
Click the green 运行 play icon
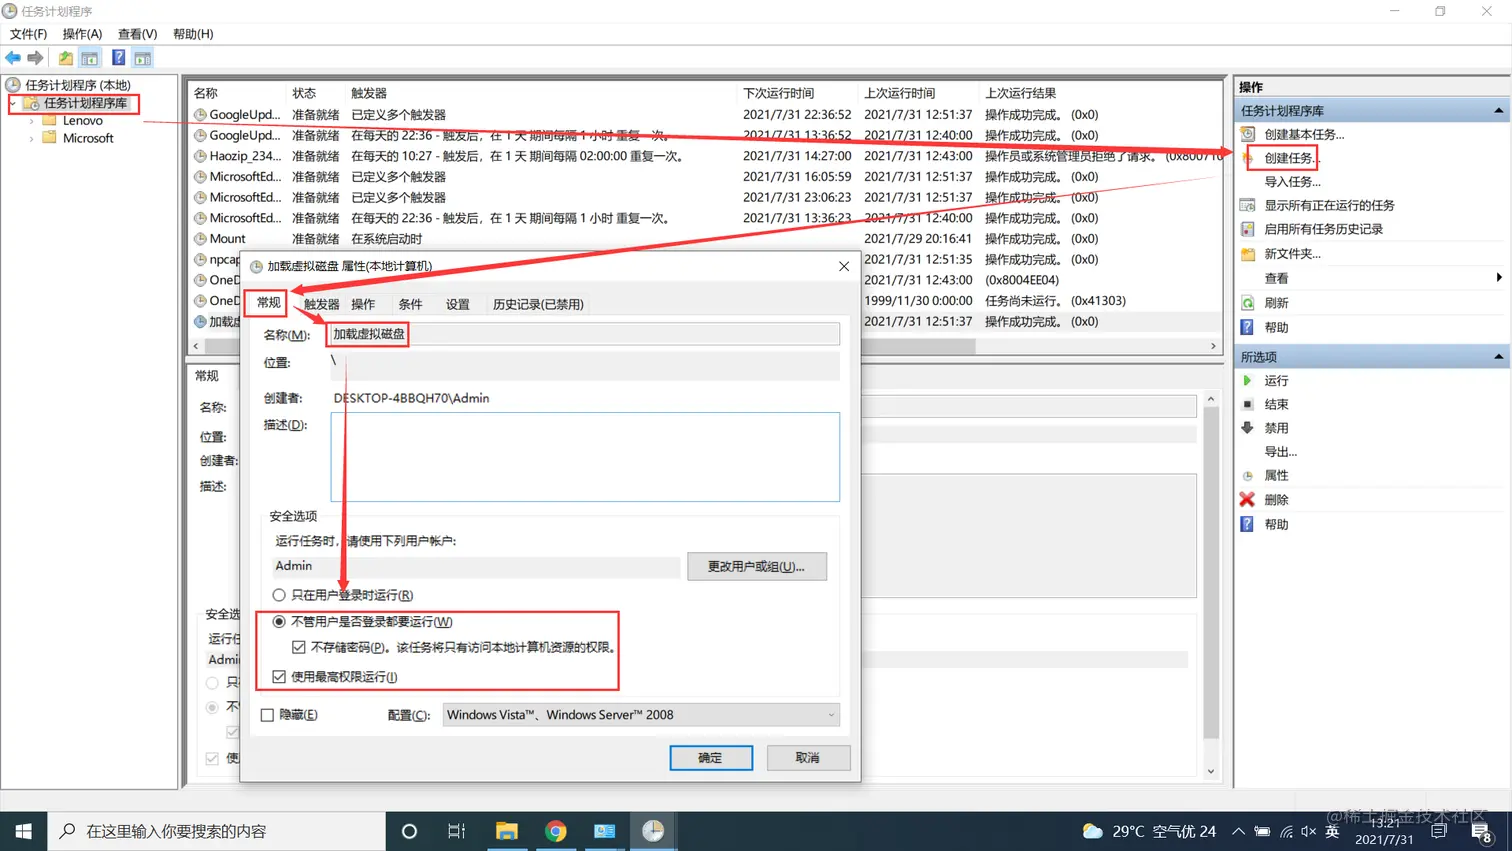pyautogui.click(x=1247, y=381)
